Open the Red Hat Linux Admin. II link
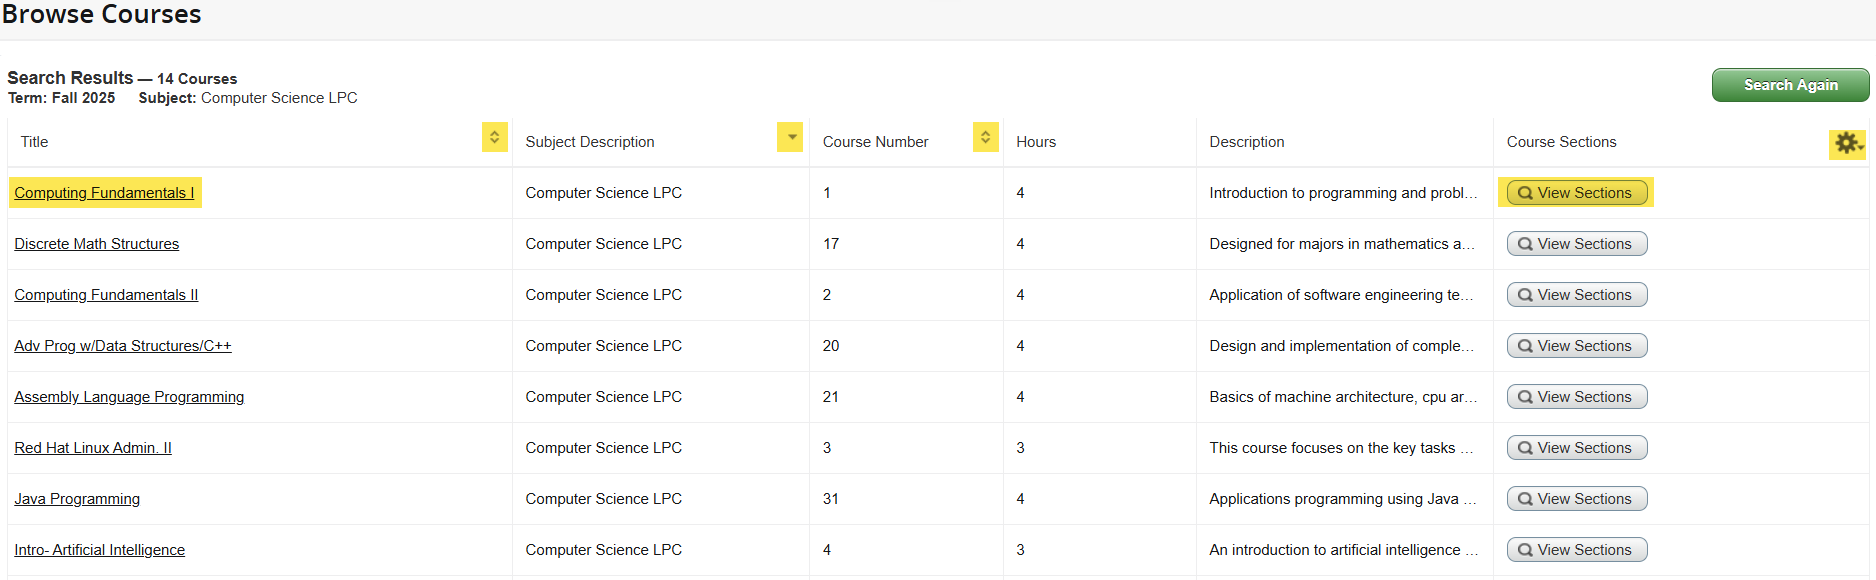Viewport: 1876px width, 580px height. pyautogui.click(x=93, y=448)
